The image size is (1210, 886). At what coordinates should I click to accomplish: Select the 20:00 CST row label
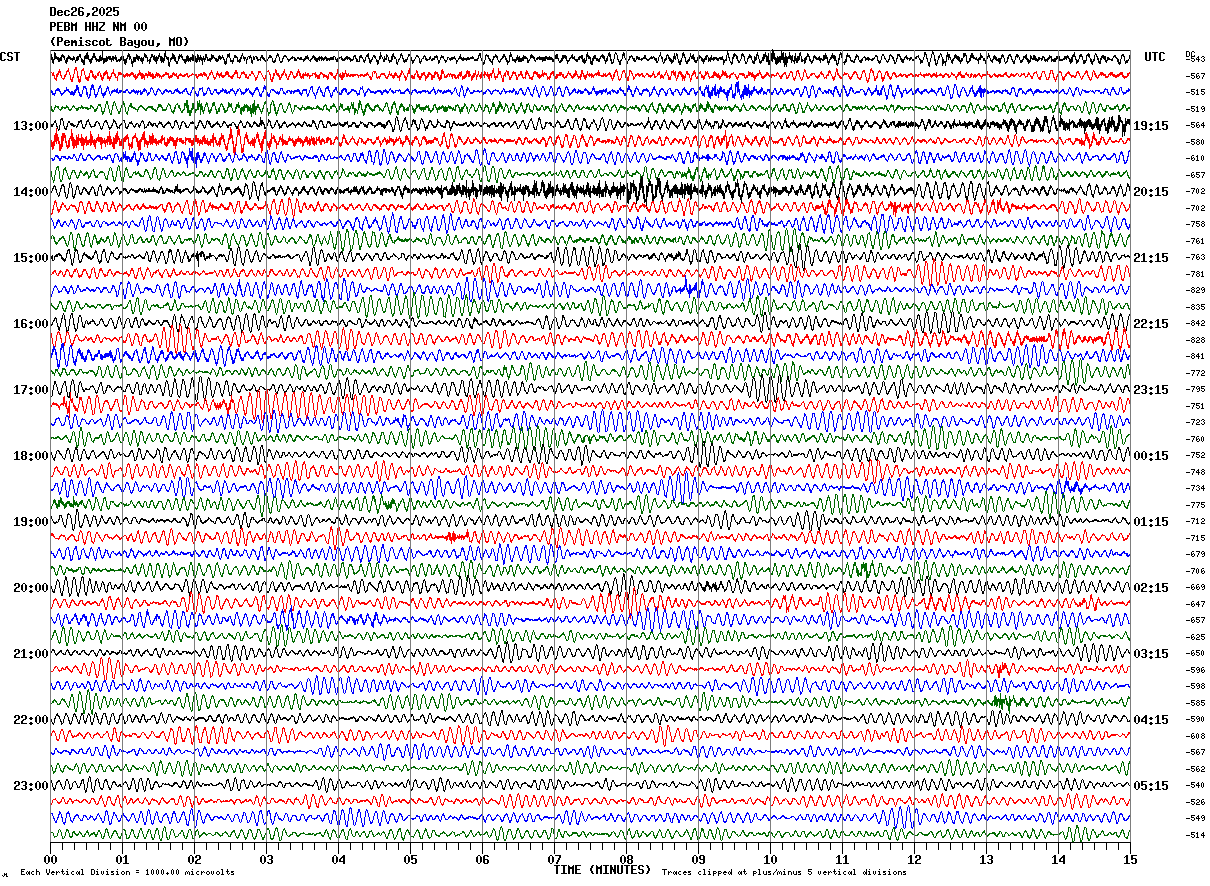coord(30,588)
